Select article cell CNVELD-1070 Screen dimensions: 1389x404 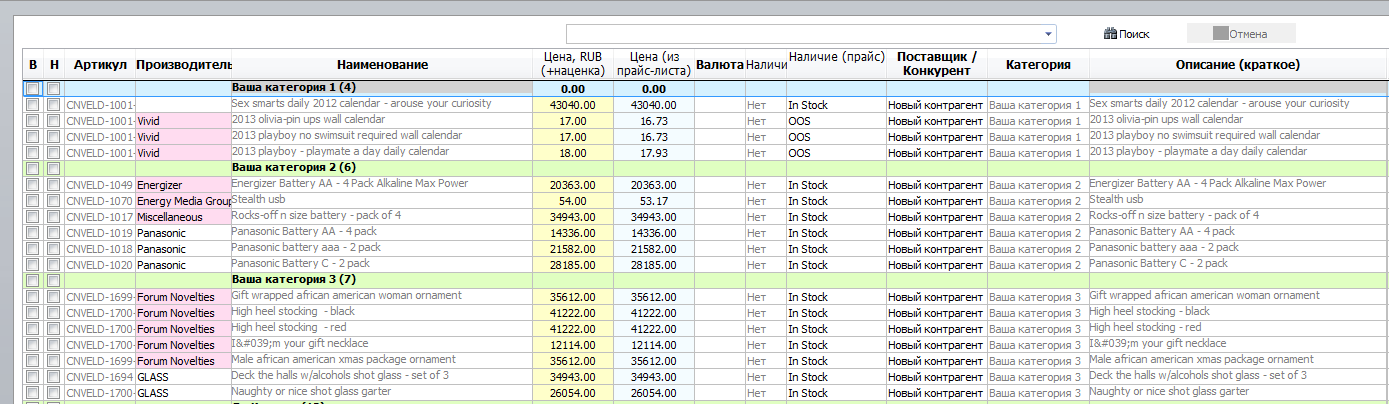click(x=99, y=201)
